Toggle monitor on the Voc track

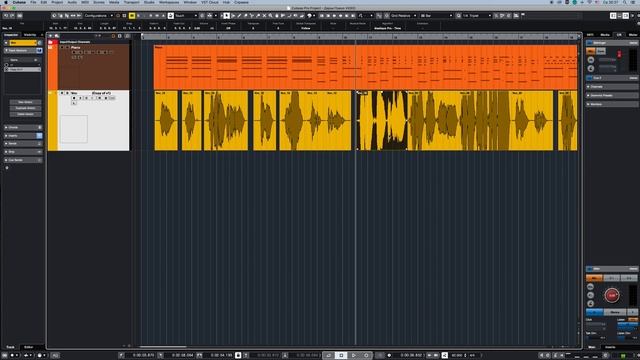pos(80,98)
